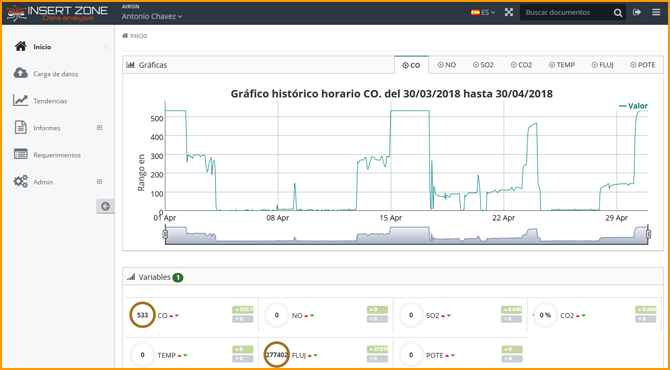Open the Antonio Chavez user dropdown
Viewport: 670px width, 370px height.
(x=152, y=16)
